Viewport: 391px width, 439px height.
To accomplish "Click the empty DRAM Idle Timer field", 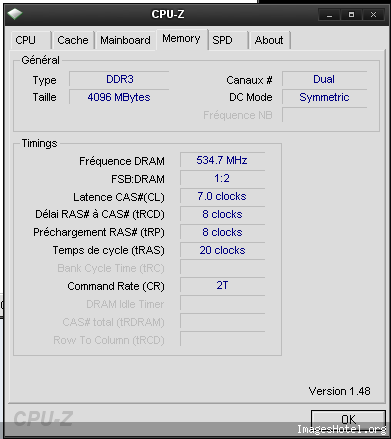I will [222, 304].
